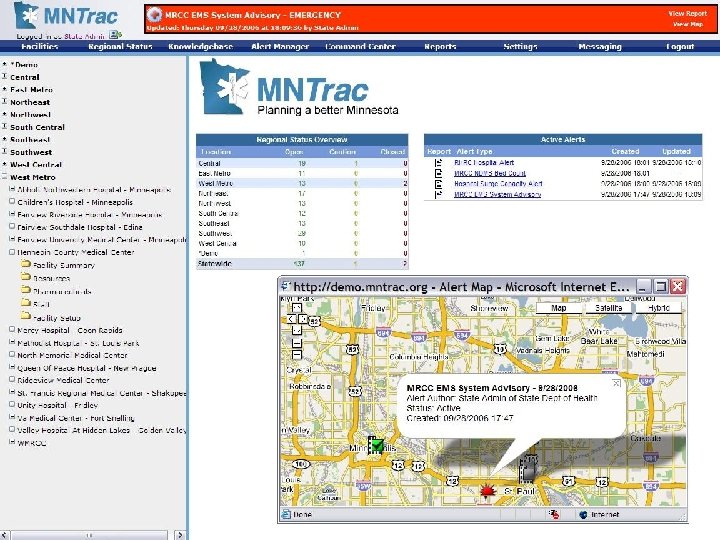Open the Reports menu

440,46
